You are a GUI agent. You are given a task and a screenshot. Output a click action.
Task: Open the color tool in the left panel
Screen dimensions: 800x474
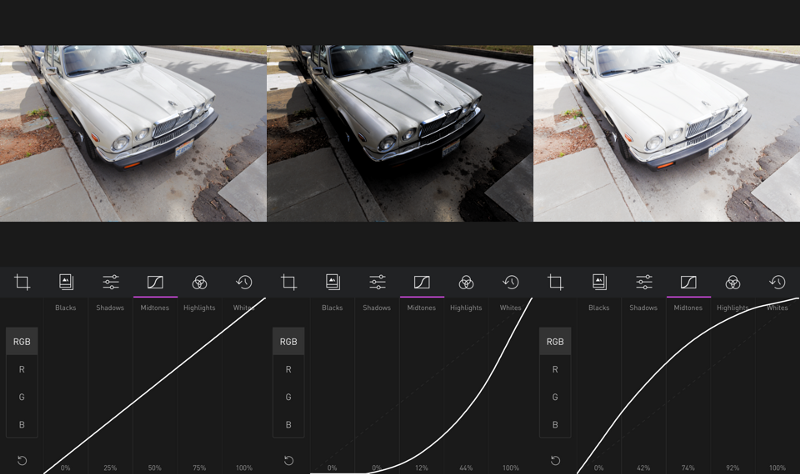click(x=199, y=283)
